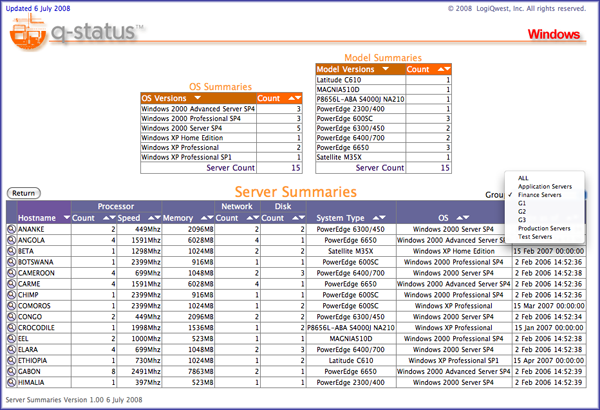The height and width of the screenshot is (410, 600).
Task: Open details magnifier for CONGO
Action: pos(12,317)
